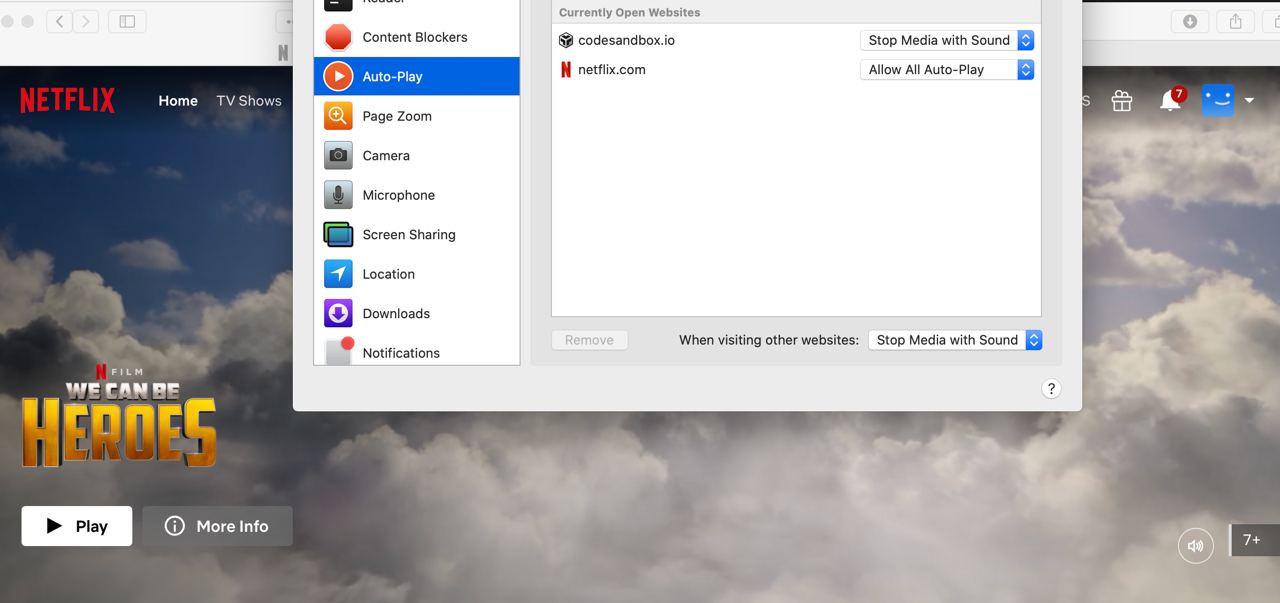Select netflix.com row in websites list

pos(796,69)
